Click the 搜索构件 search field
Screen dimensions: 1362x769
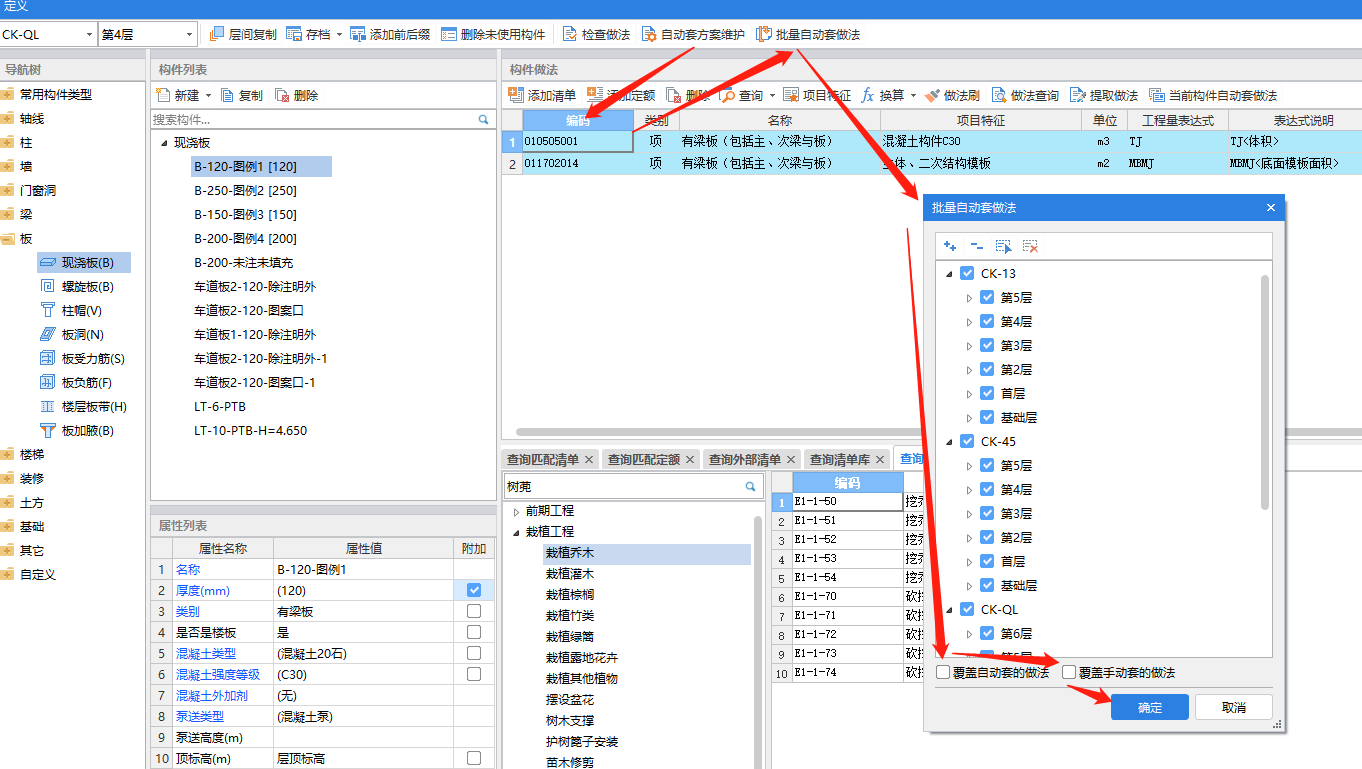(322, 119)
